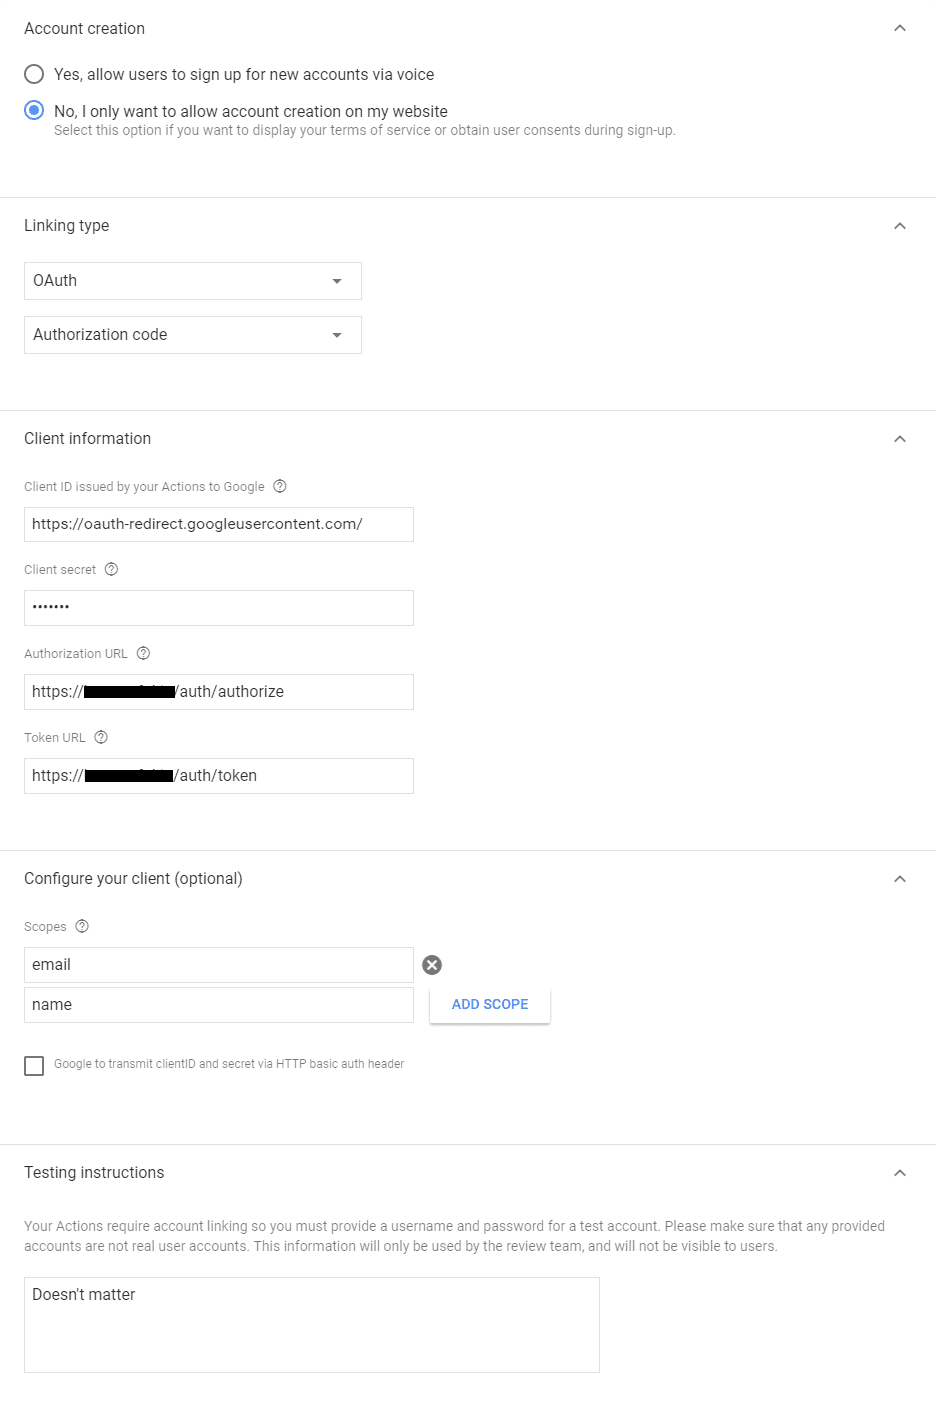Select 'Yes, allow users to sign up via voice'

coord(34,74)
